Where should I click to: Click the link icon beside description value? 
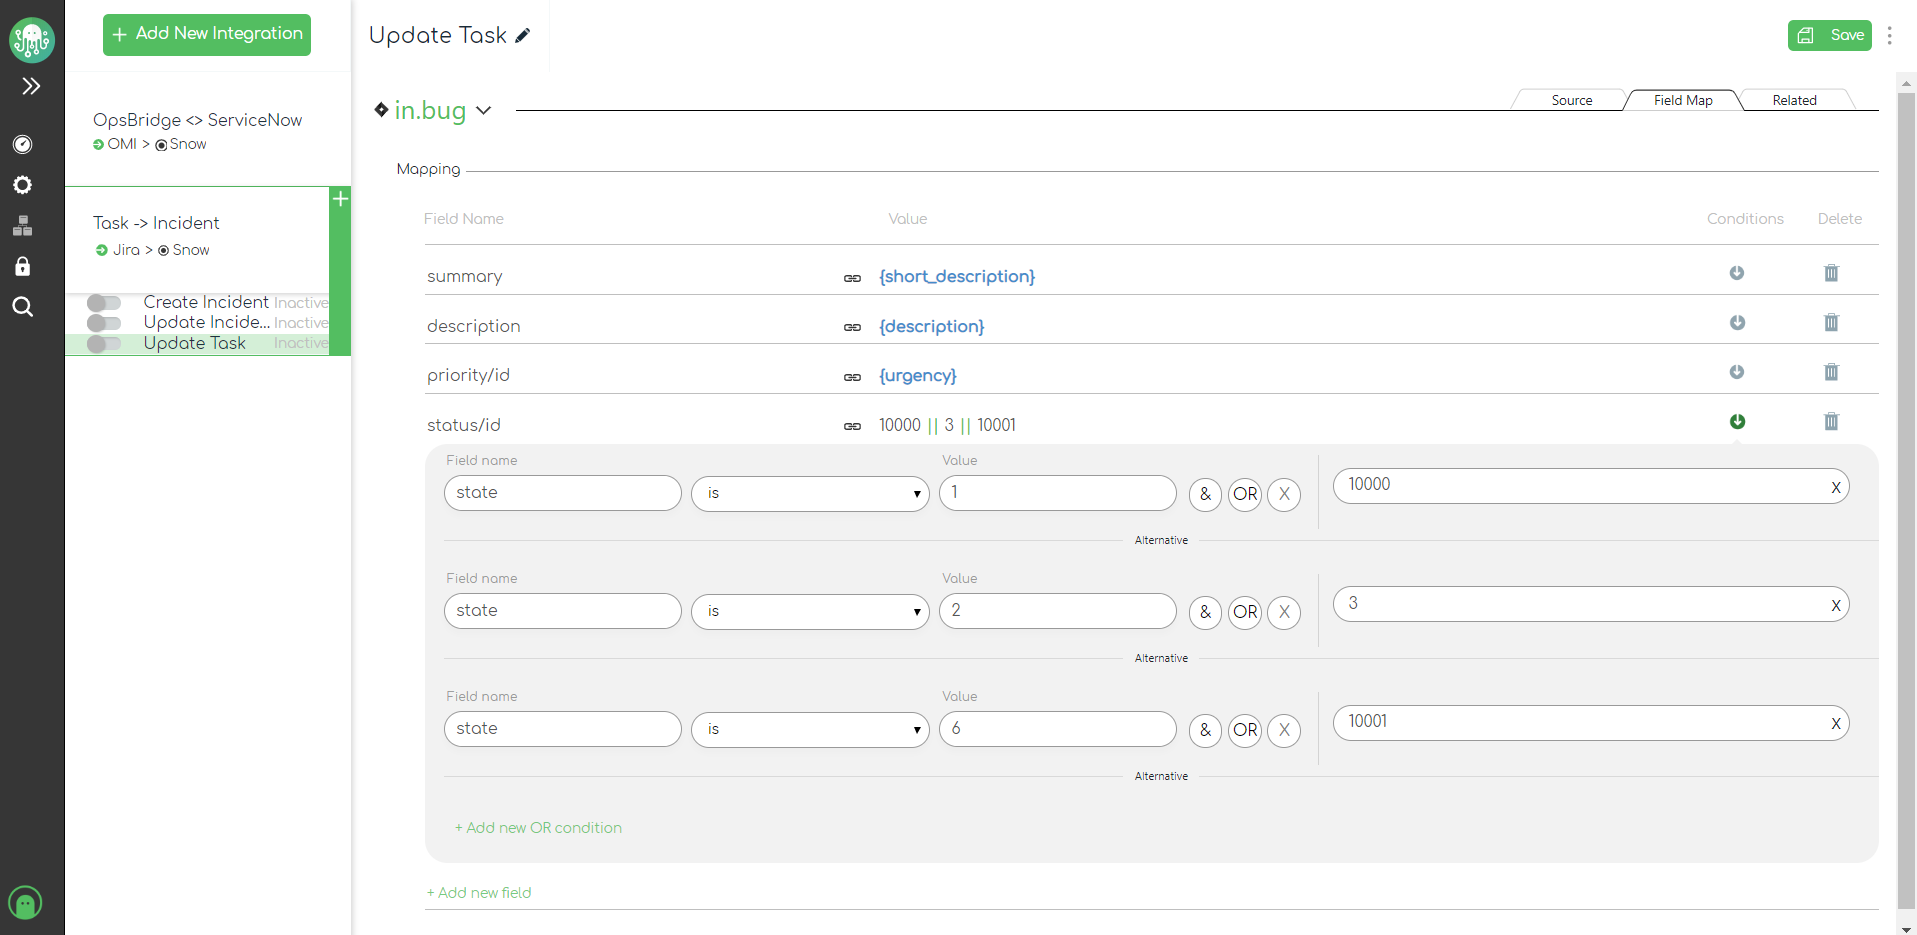point(852,327)
